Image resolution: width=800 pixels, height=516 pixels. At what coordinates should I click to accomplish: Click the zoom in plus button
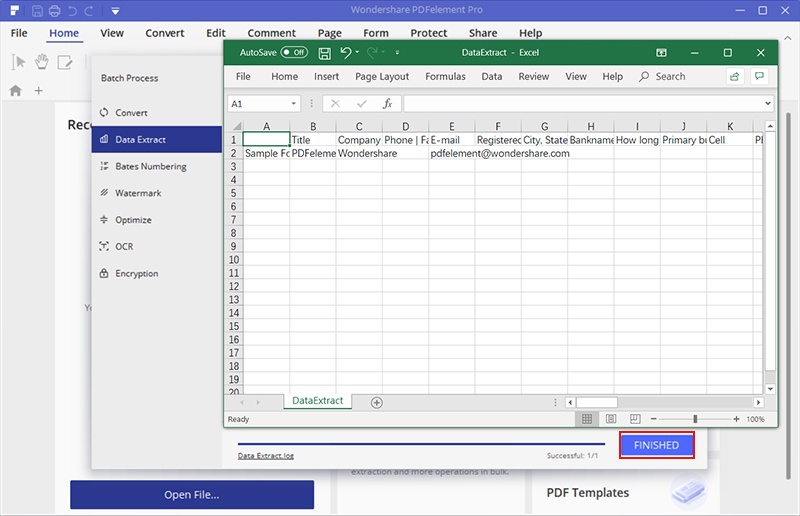(x=736, y=419)
